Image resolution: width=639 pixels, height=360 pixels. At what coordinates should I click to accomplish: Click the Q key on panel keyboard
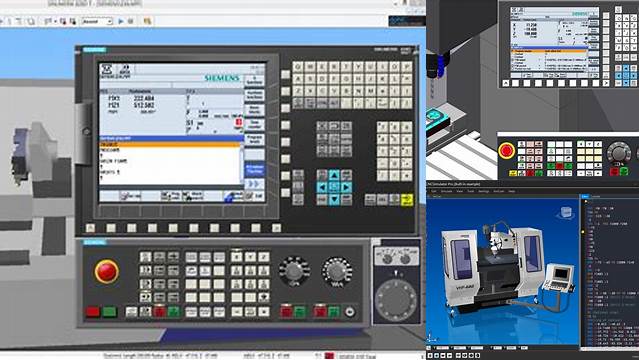click(298, 66)
